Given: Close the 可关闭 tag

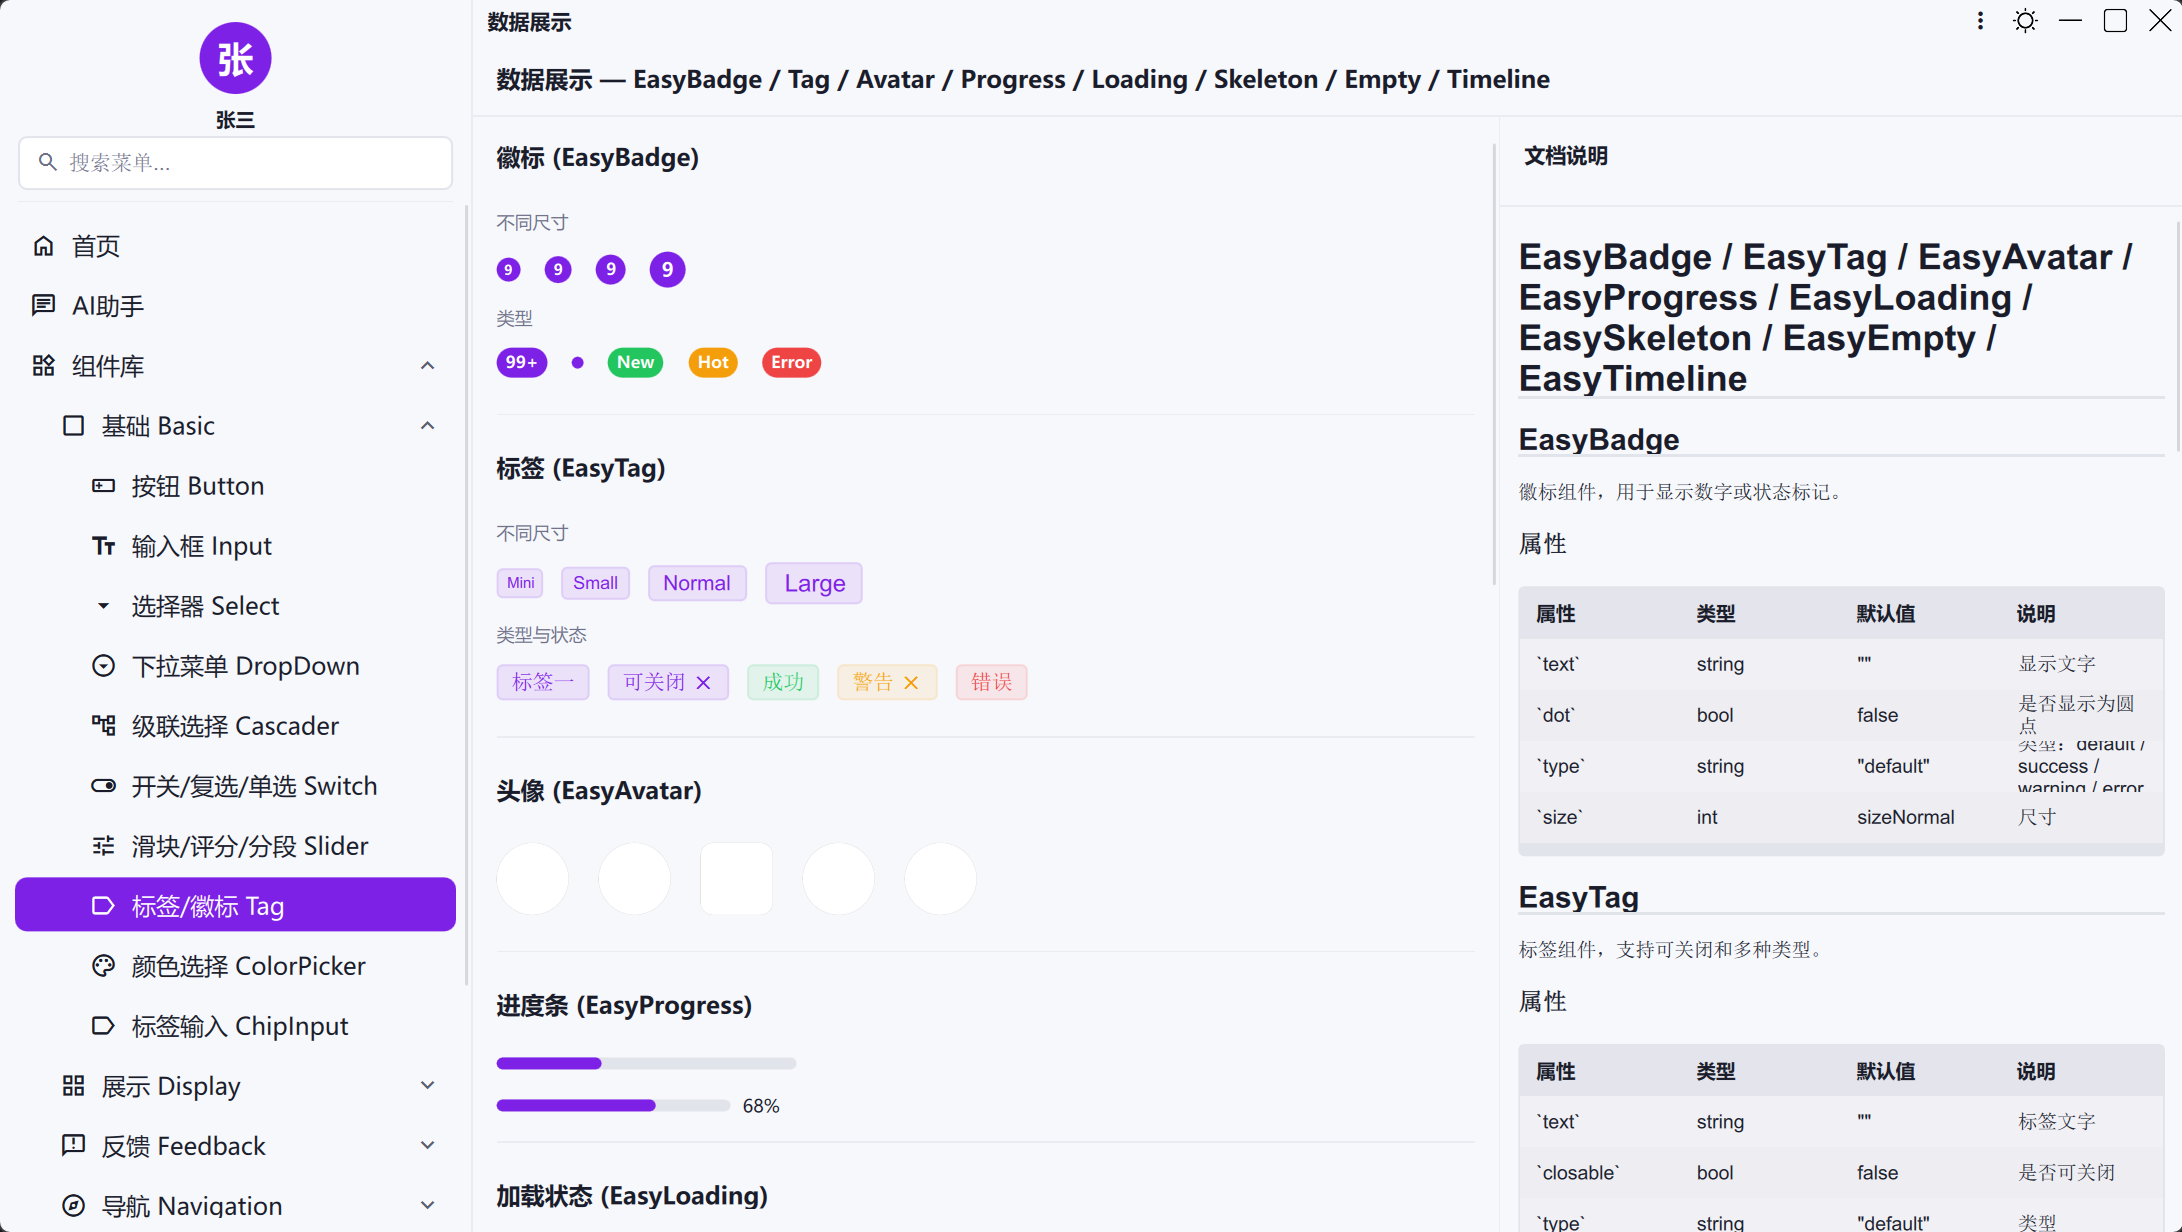Looking at the screenshot, I should pos(703,683).
